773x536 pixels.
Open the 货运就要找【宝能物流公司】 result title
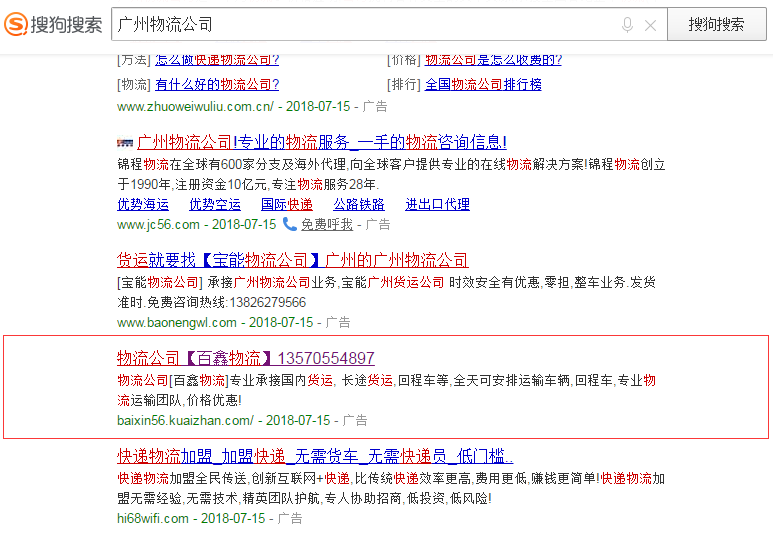[292, 260]
